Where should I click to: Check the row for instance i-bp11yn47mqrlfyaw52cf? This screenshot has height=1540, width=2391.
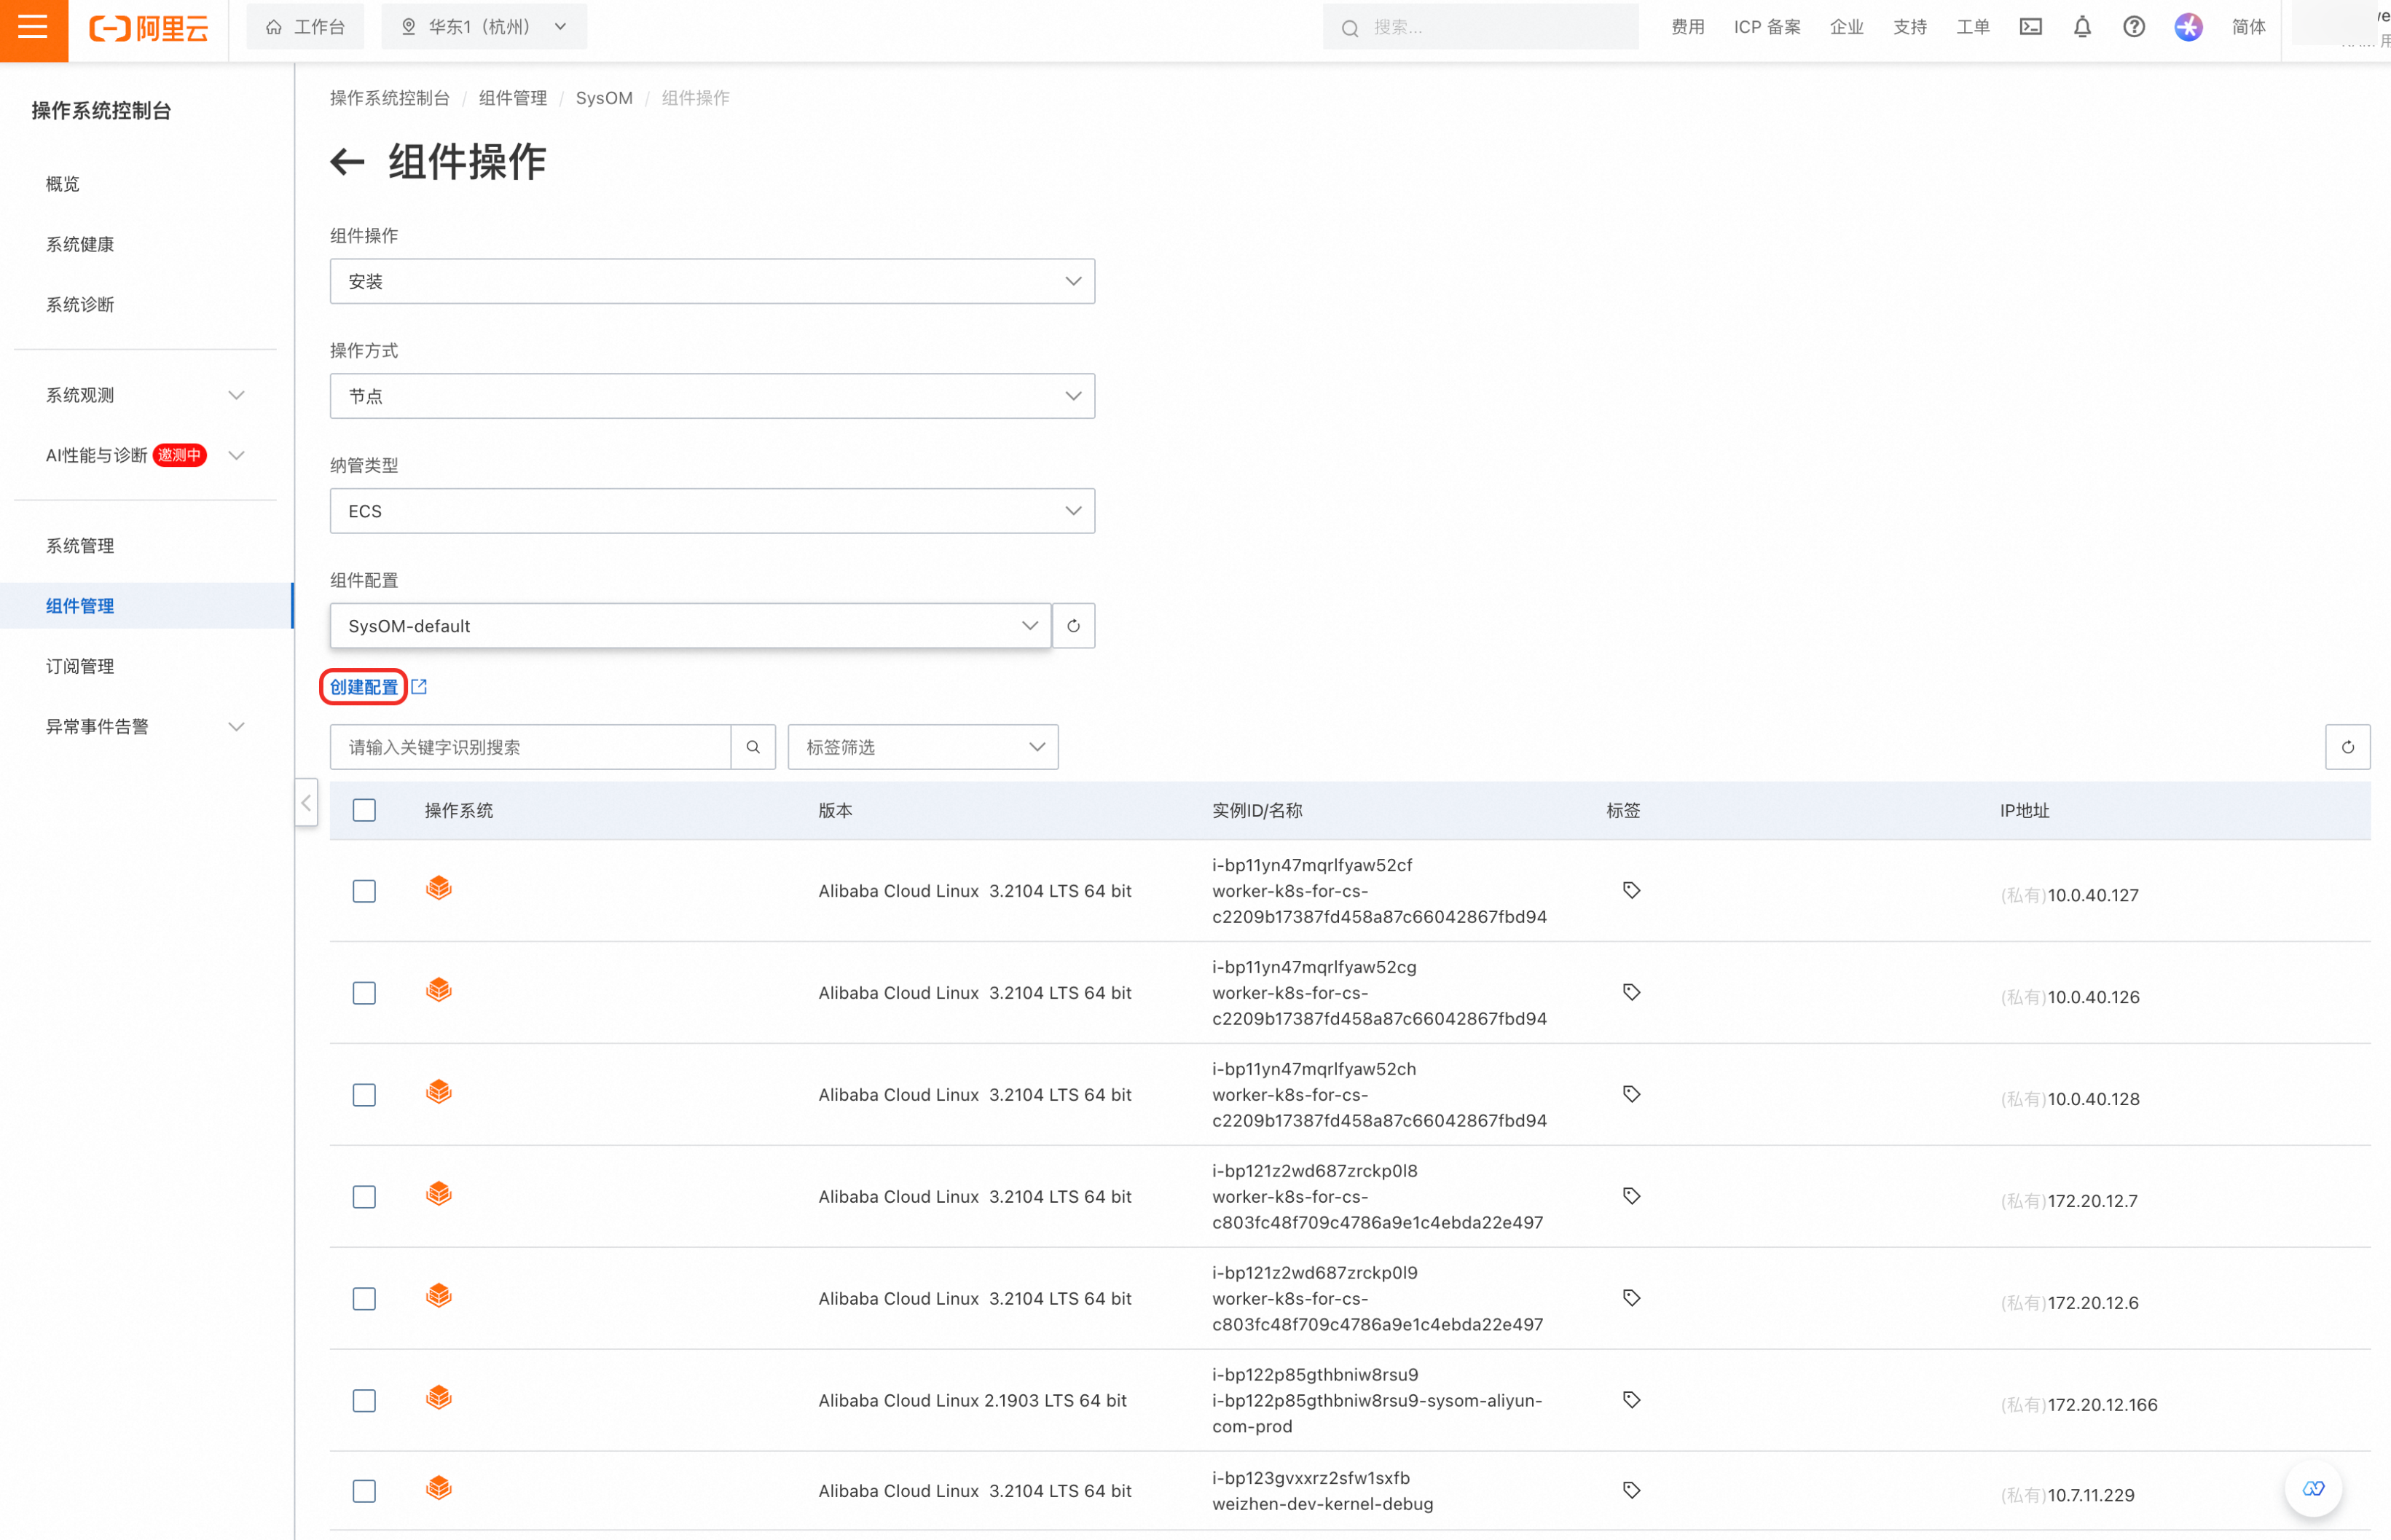[x=364, y=891]
